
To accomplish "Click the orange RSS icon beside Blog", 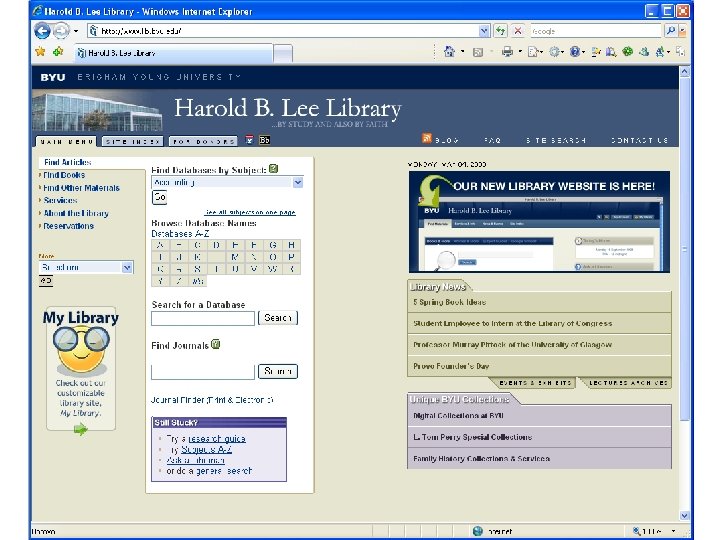I will click(427, 138).
